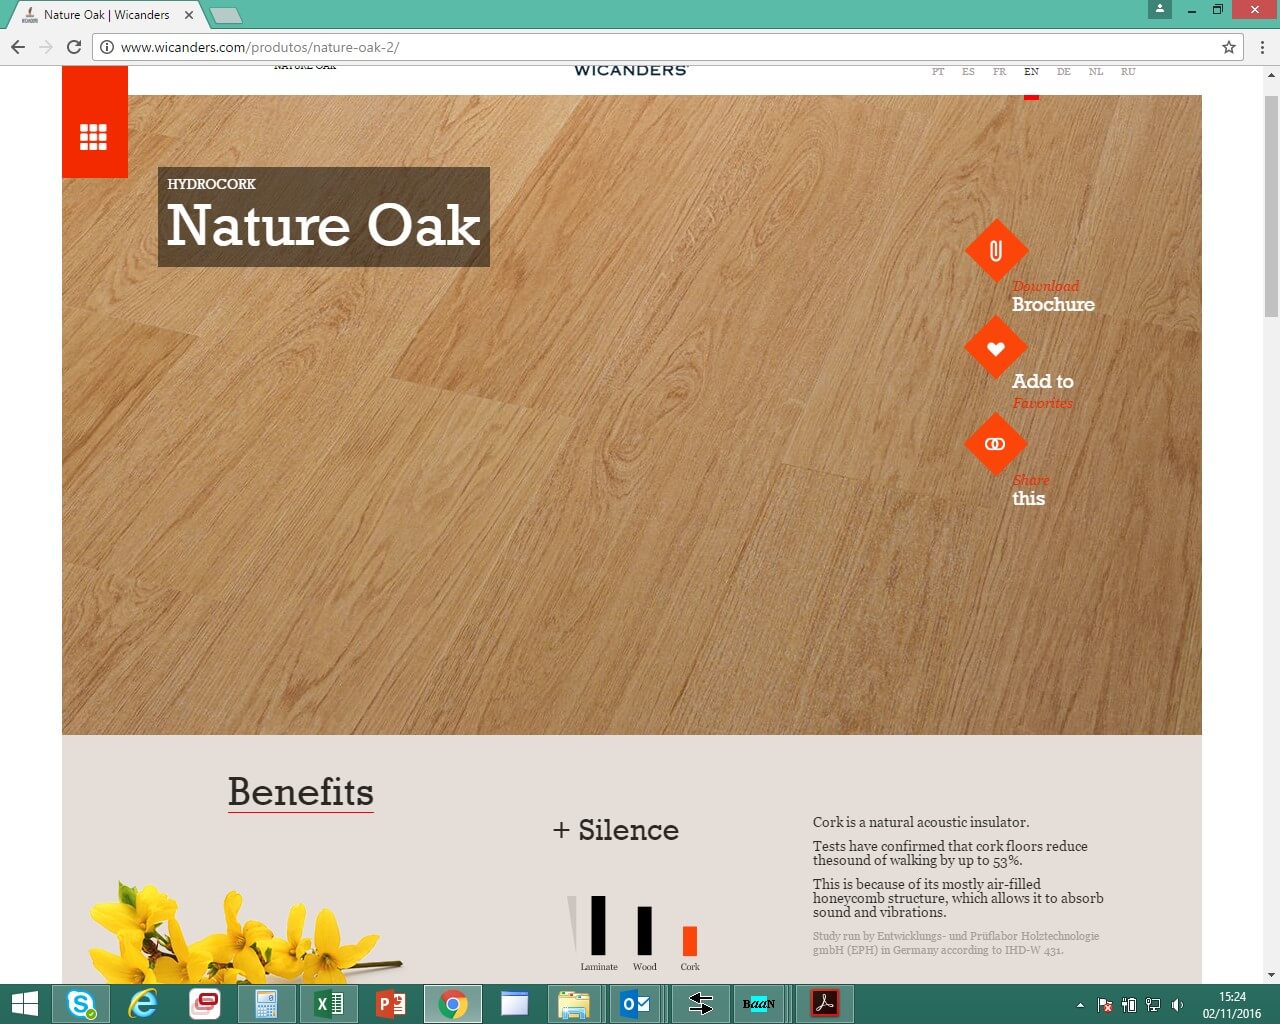Click the Chrome profile icon in title bar

1160,9
